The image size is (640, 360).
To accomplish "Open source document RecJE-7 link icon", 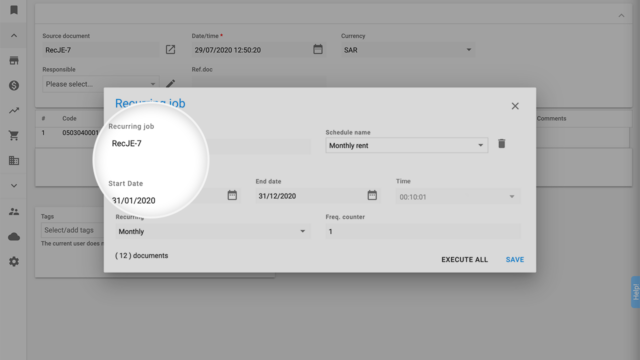I will click(x=170, y=49).
